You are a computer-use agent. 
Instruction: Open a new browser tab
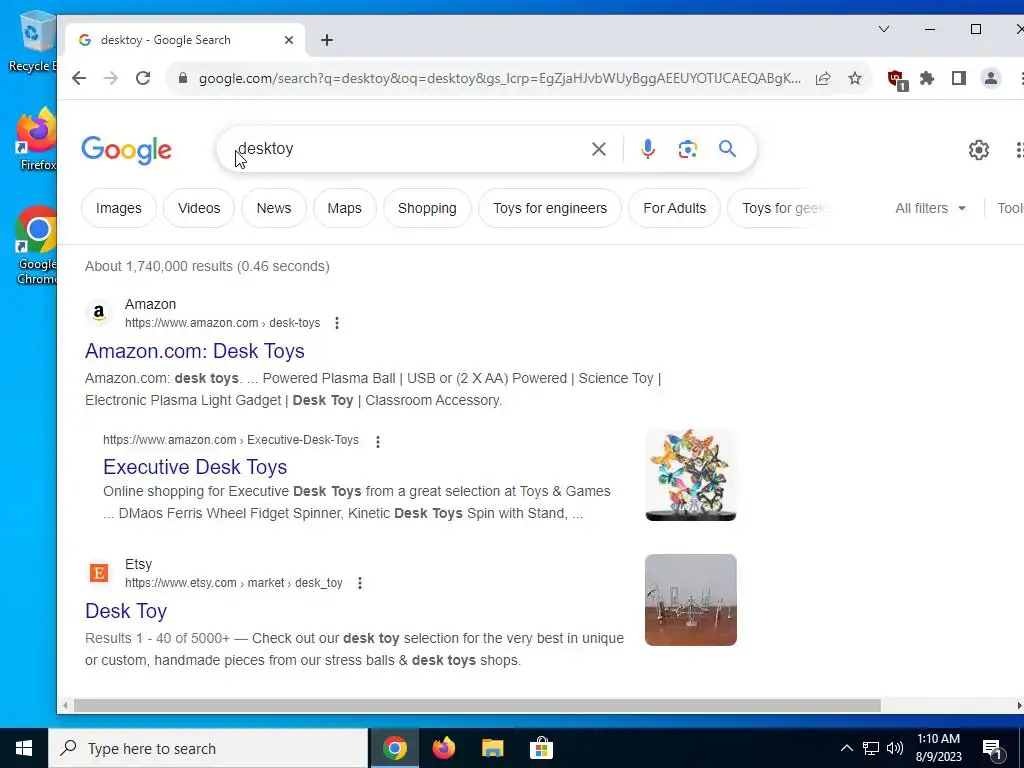pos(327,40)
